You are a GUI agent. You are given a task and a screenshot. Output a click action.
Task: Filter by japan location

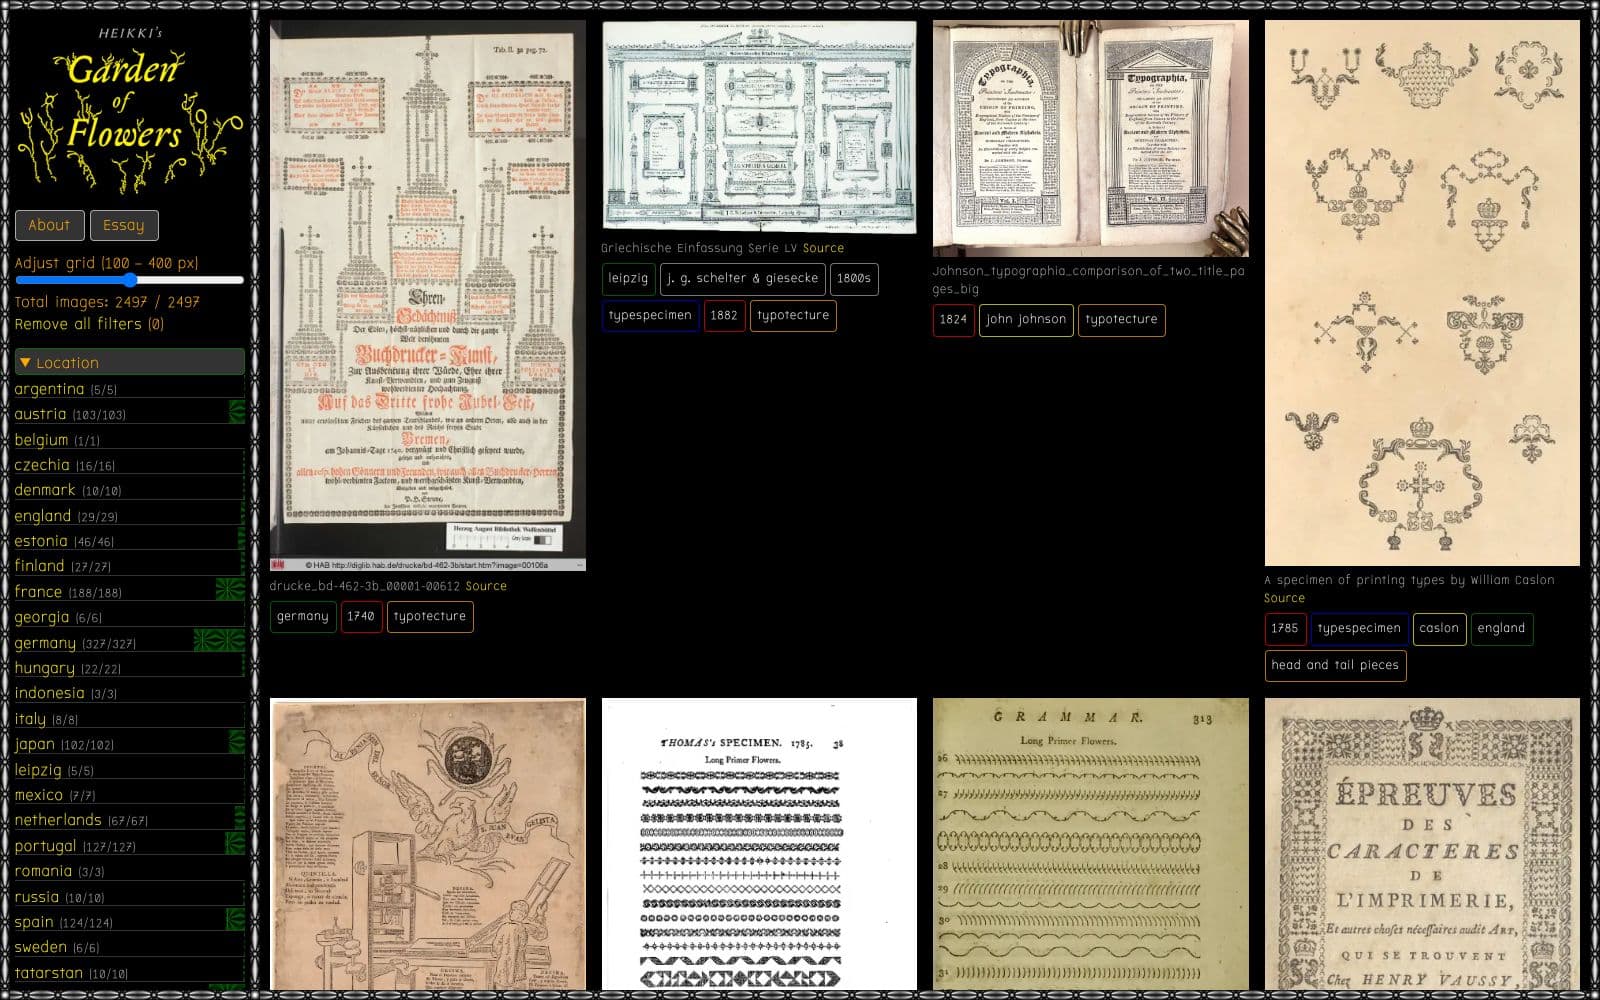click(x=130, y=744)
